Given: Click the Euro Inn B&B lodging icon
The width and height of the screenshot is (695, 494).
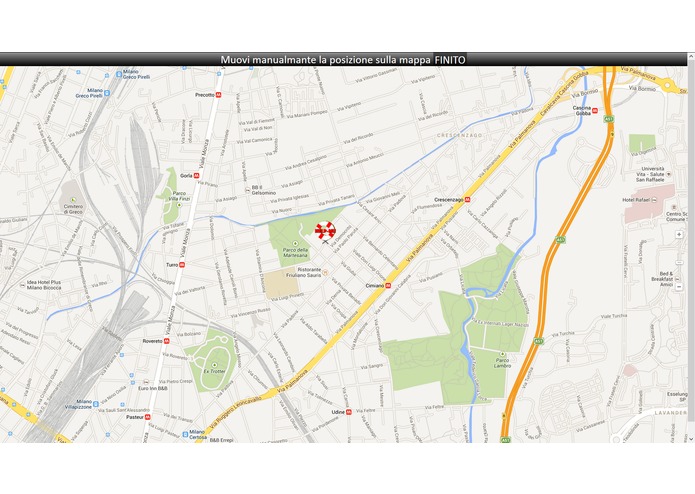Looking at the screenshot, I should point(146,382).
